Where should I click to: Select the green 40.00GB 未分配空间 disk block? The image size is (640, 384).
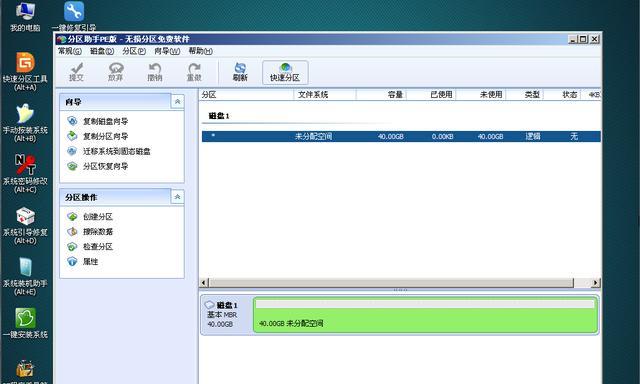(425, 315)
